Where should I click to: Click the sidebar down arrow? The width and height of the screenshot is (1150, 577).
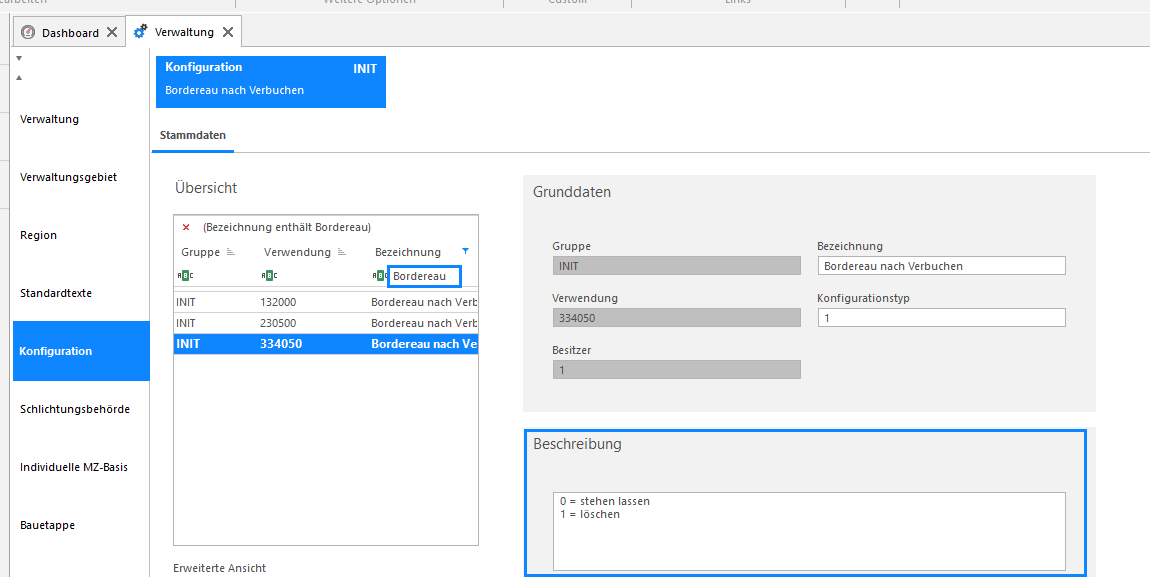19,58
